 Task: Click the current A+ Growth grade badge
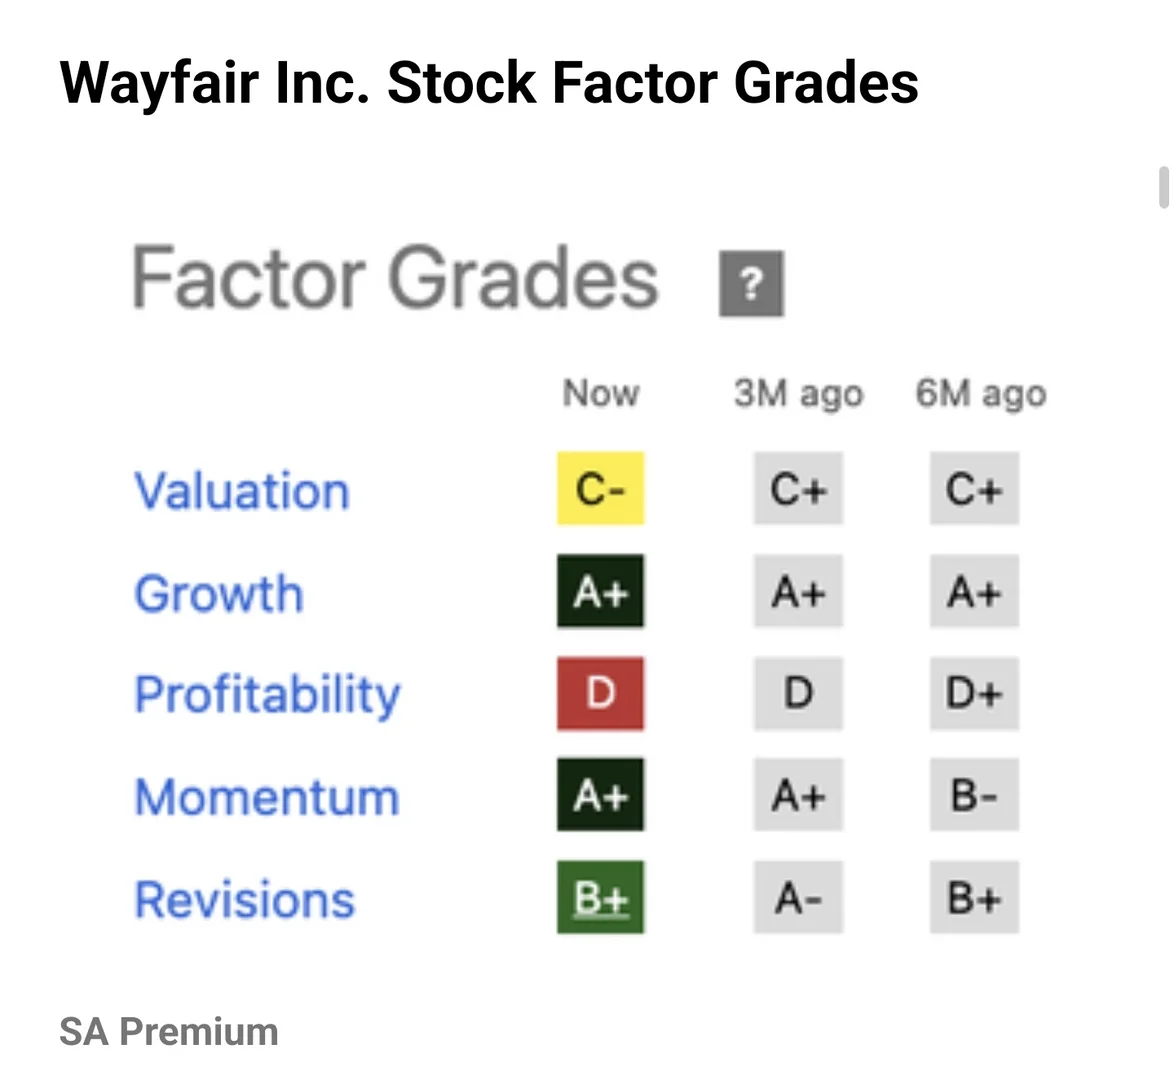pyautogui.click(x=600, y=591)
